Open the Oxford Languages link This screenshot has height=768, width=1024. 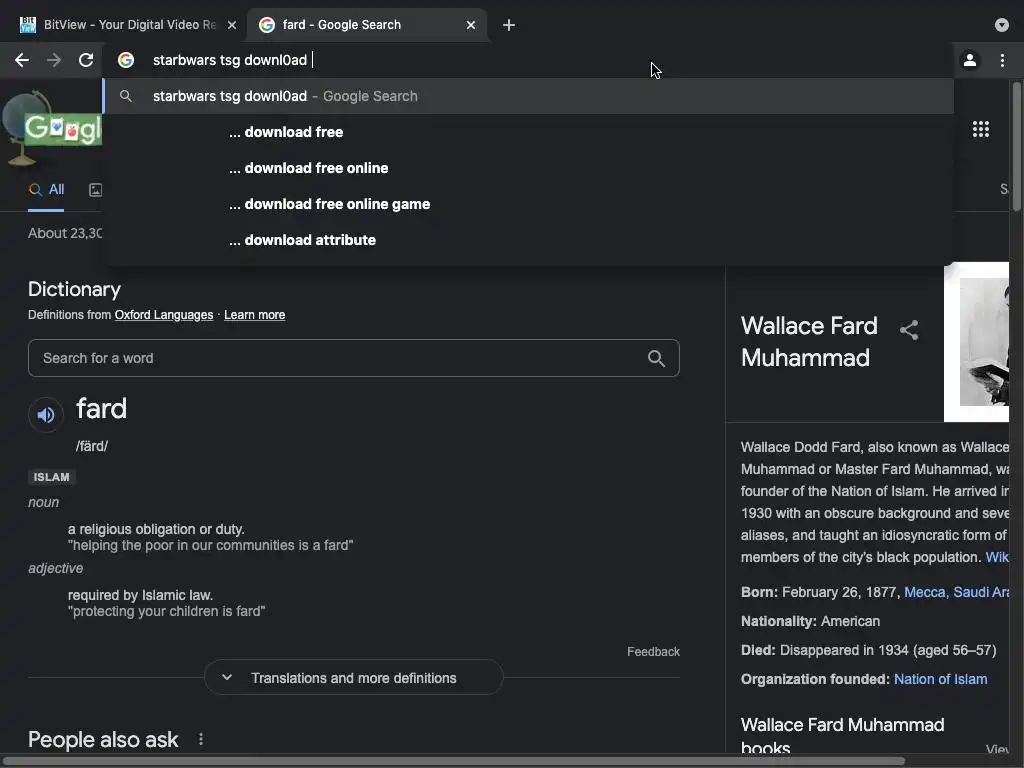tap(164, 315)
